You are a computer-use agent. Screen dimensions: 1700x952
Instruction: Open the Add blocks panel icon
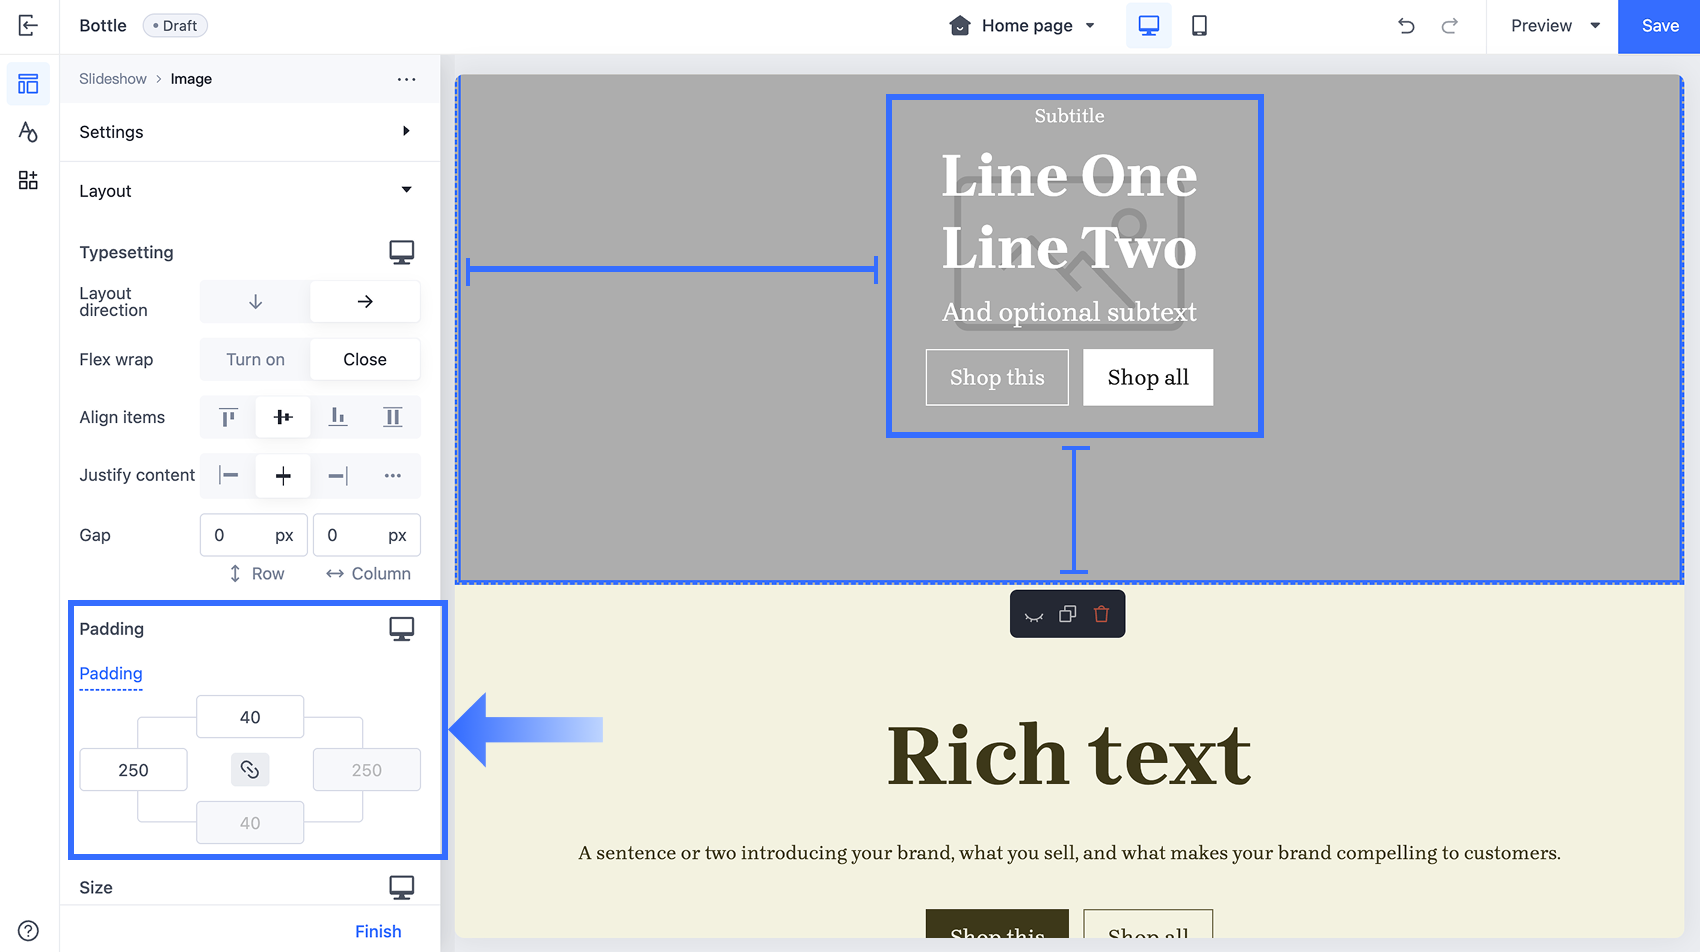coord(28,180)
